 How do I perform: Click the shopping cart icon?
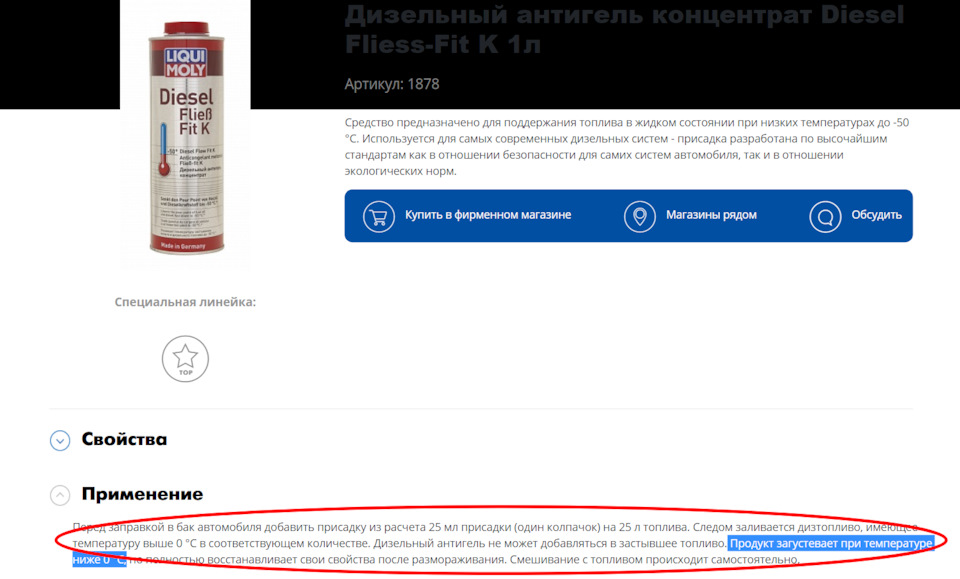click(x=378, y=217)
